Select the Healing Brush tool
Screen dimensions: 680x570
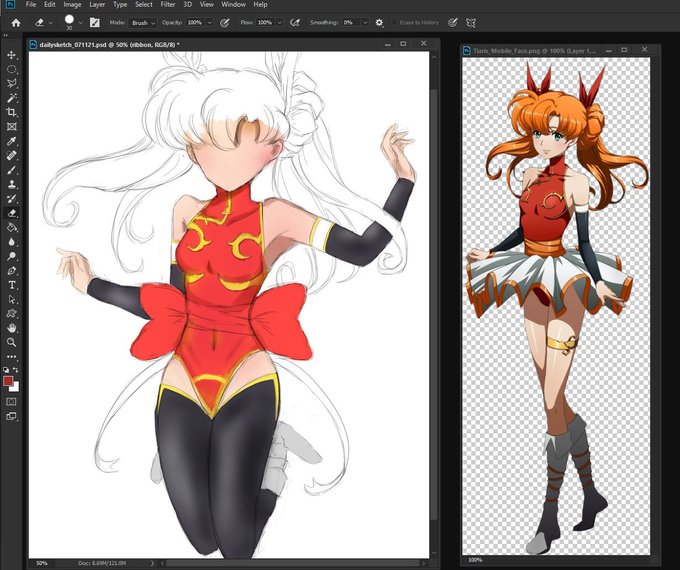pos(12,155)
